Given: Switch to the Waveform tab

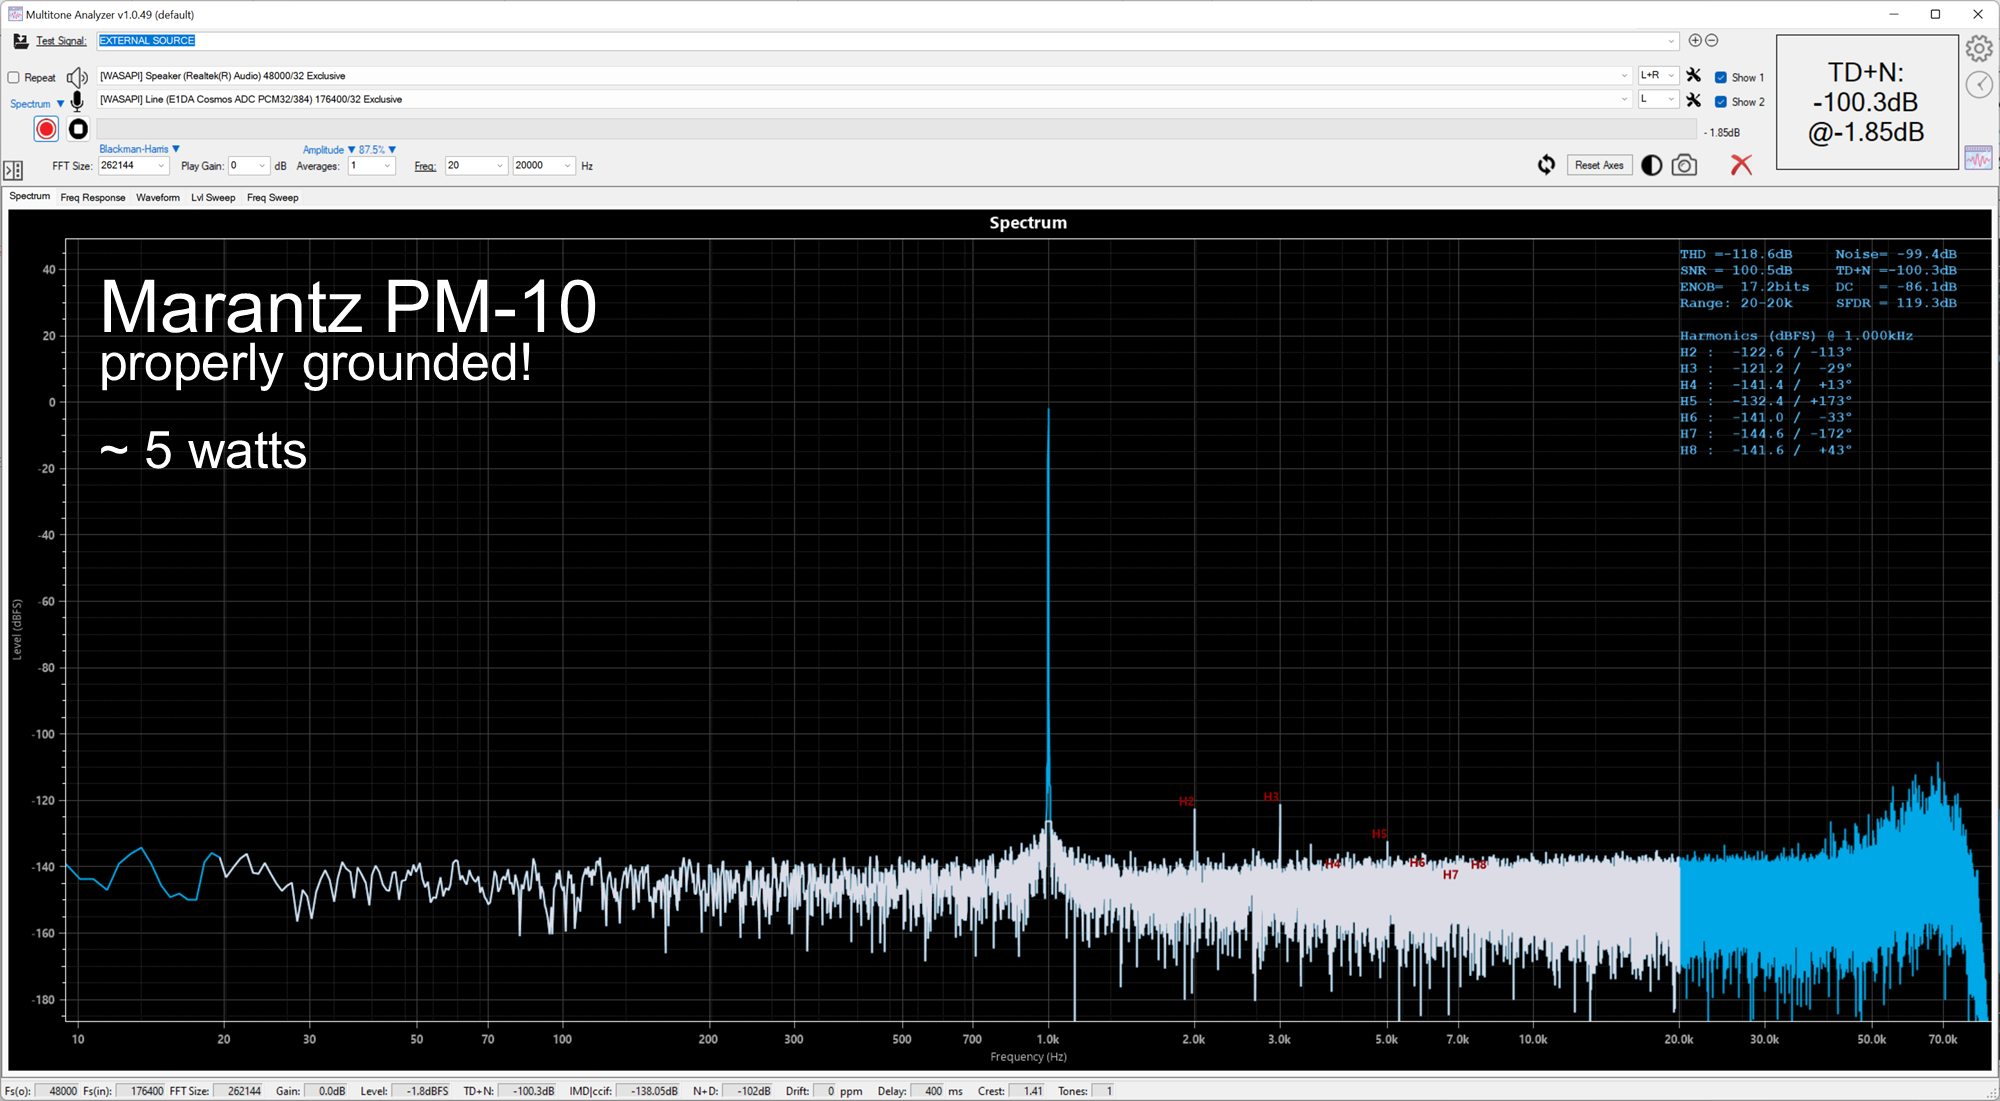Looking at the screenshot, I should tap(158, 197).
